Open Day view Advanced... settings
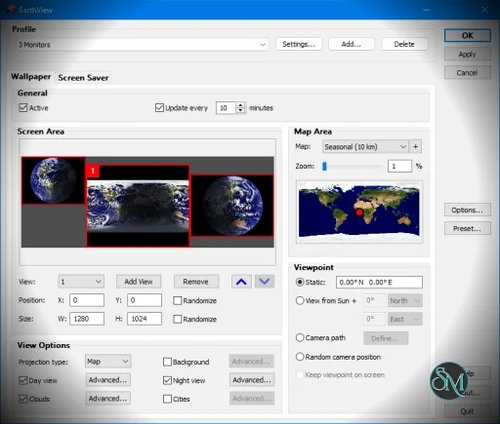The height and width of the screenshot is (424, 500). tap(108, 380)
